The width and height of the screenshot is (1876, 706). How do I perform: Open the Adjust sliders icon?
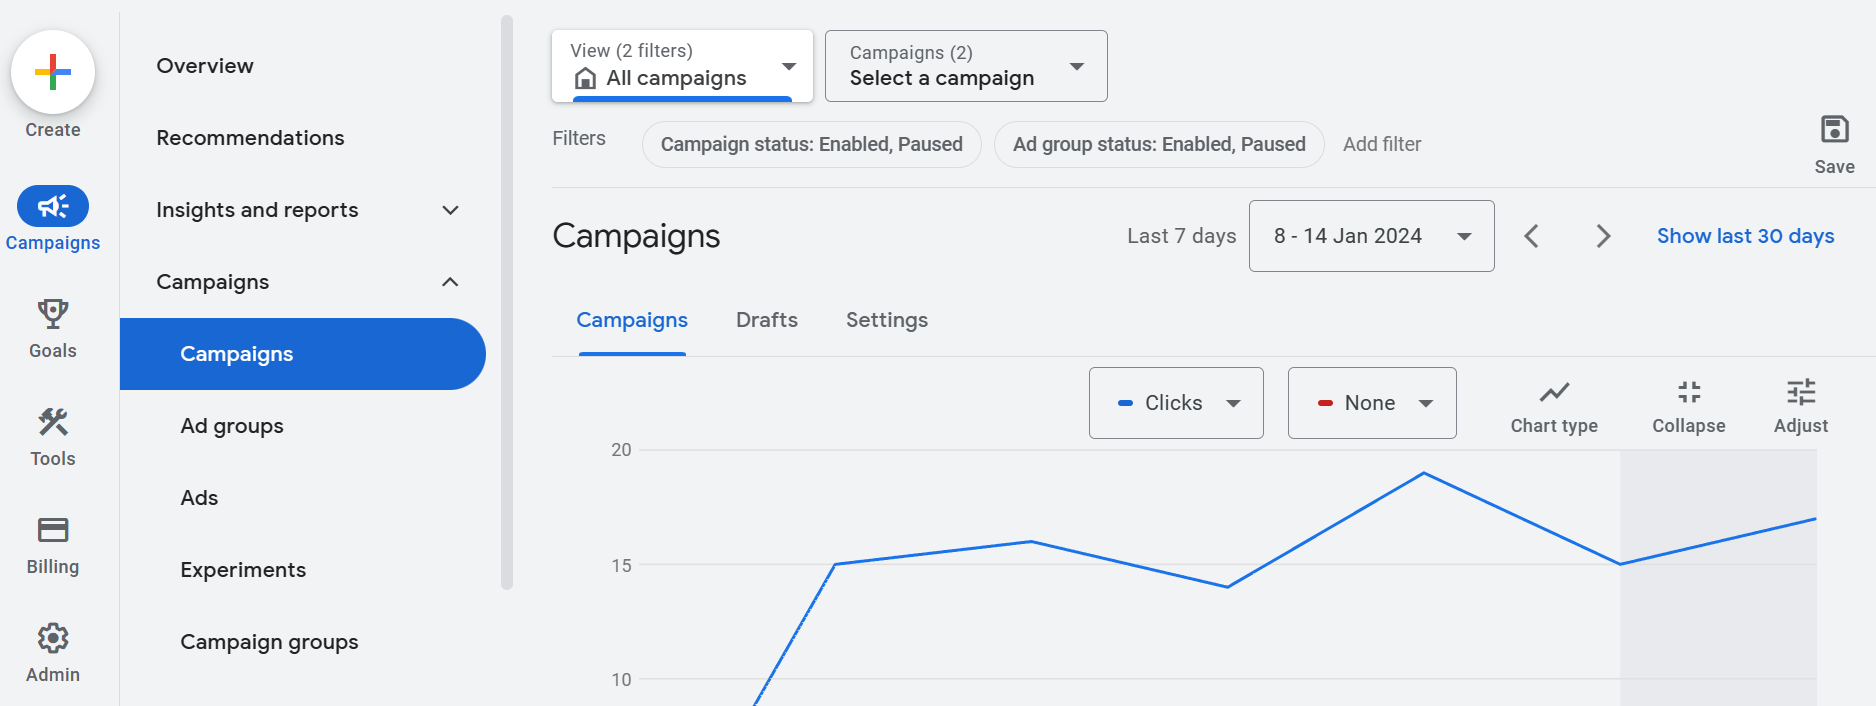tap(1801, 392)
